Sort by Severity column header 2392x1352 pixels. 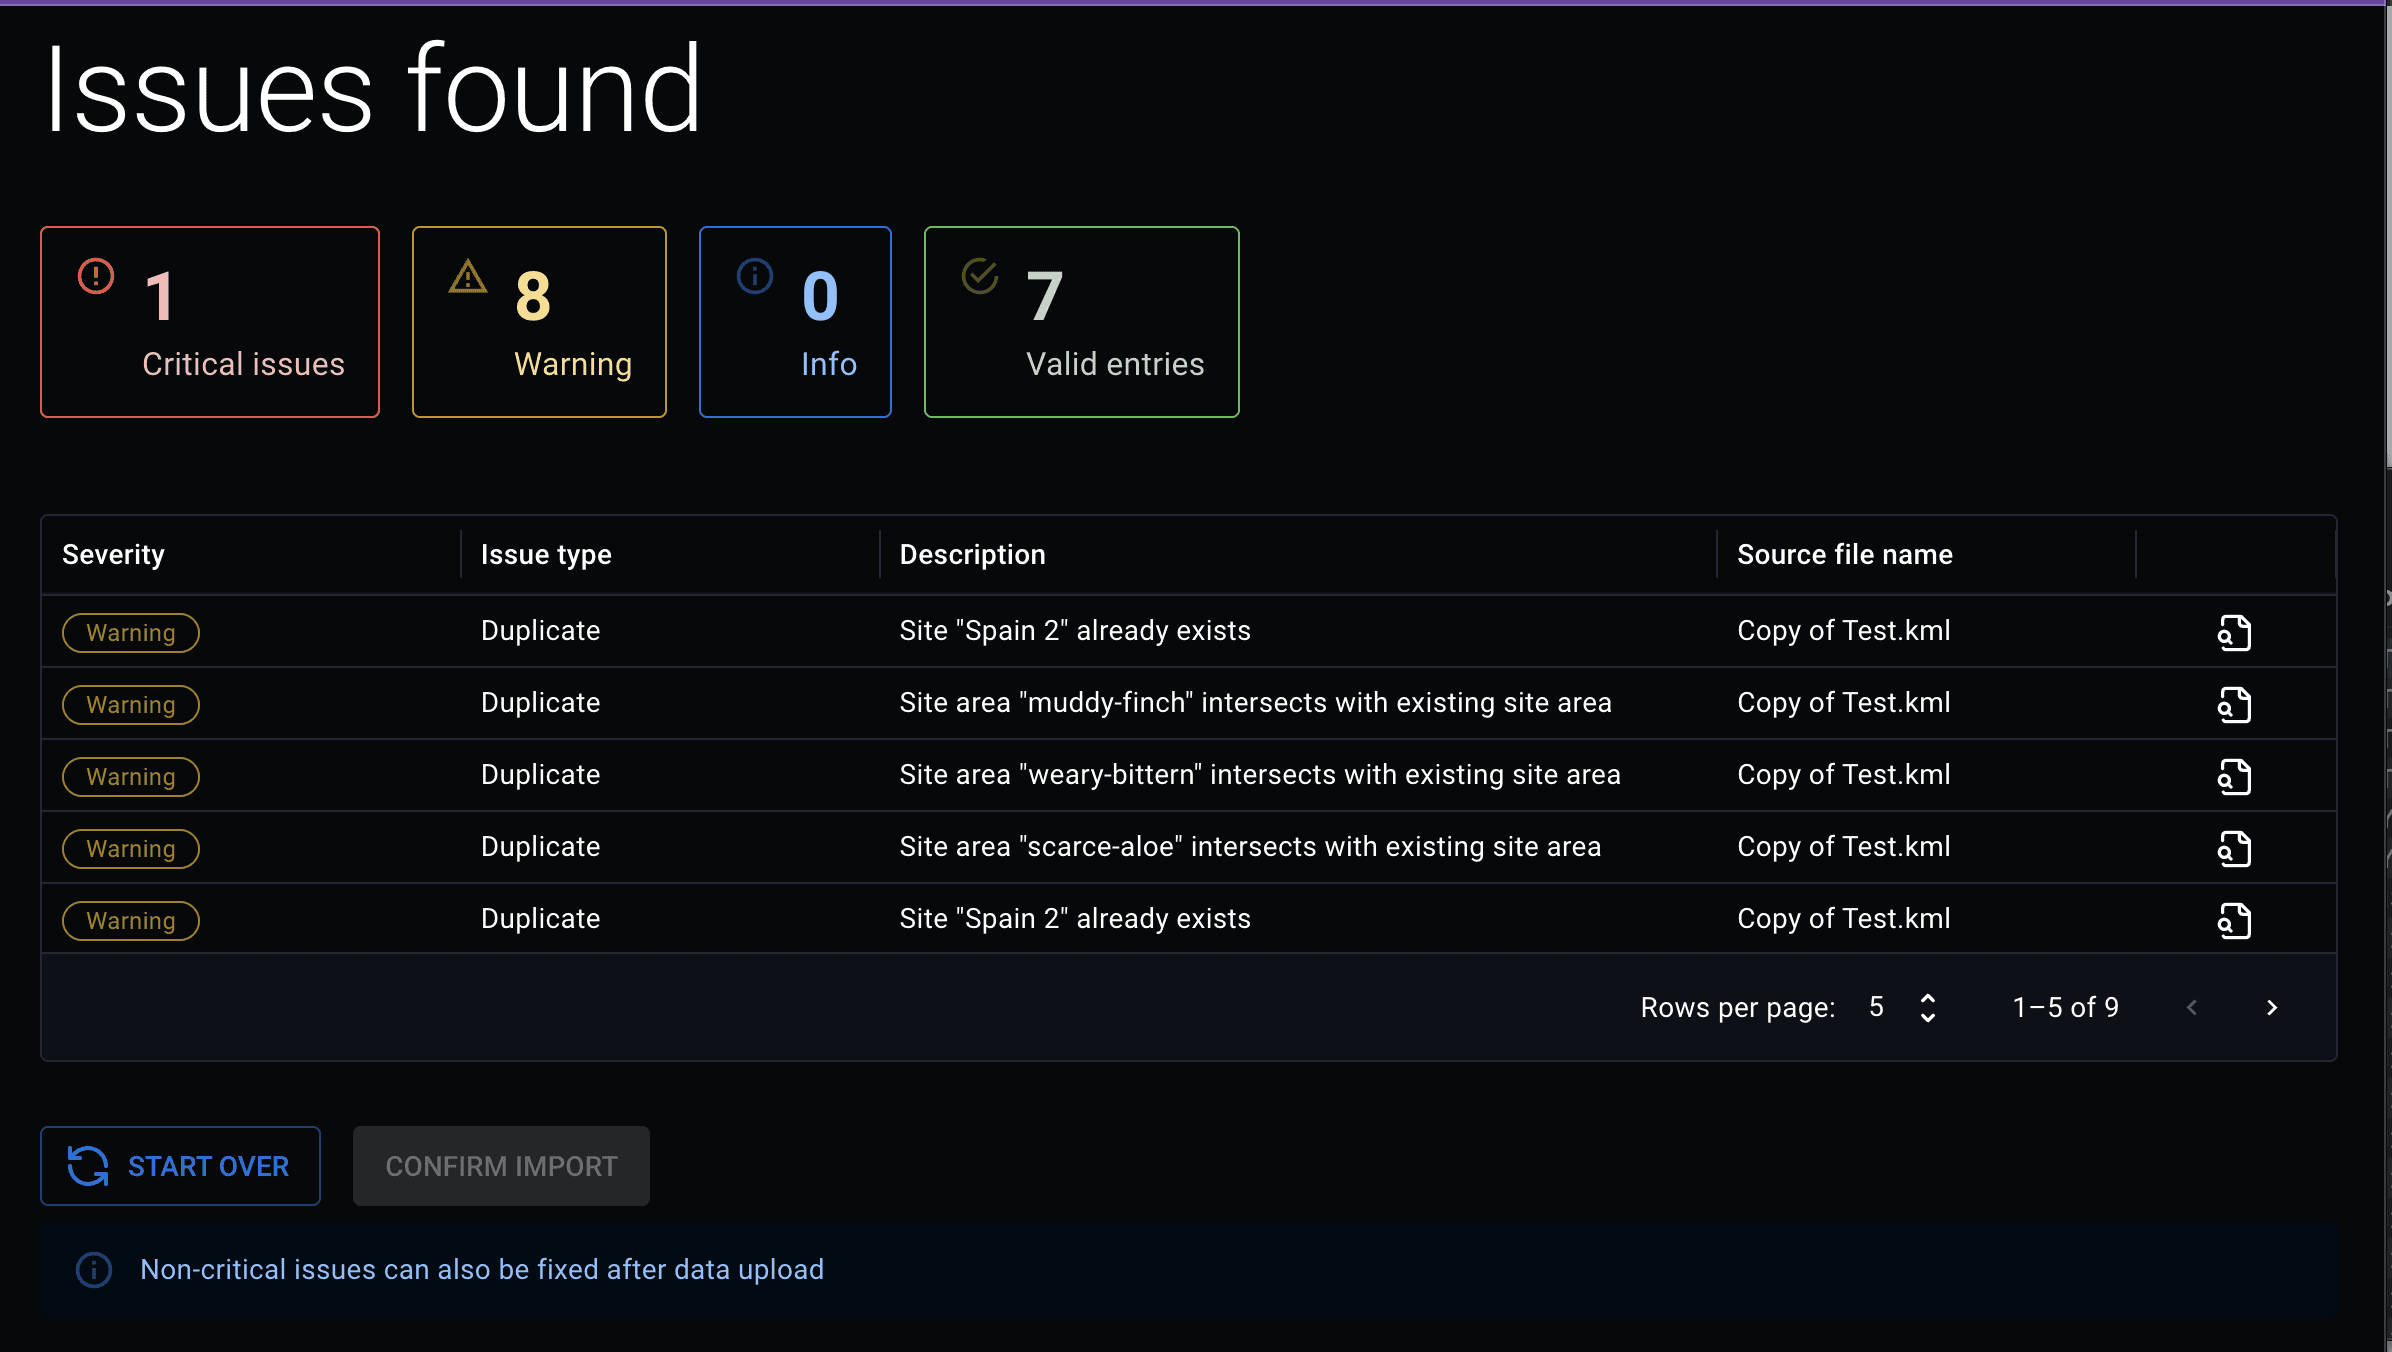coord(114,555)
